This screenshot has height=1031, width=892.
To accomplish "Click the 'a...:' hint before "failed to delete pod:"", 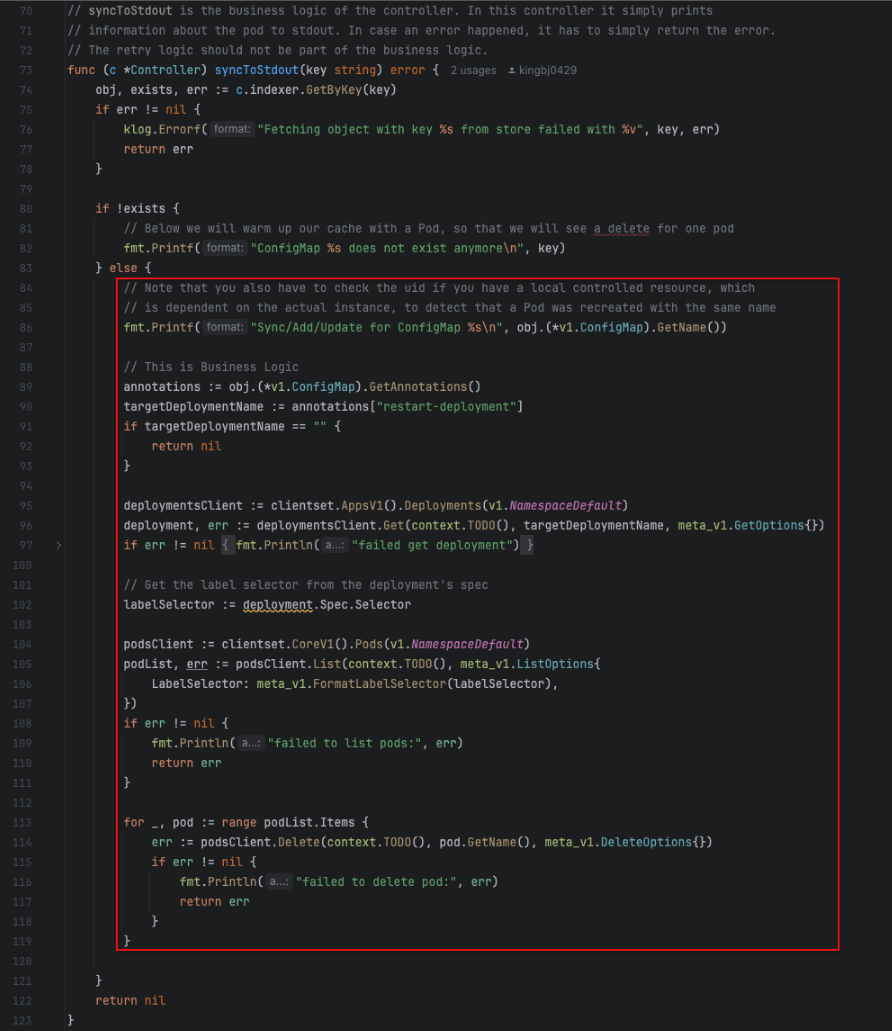I will 278,882.
